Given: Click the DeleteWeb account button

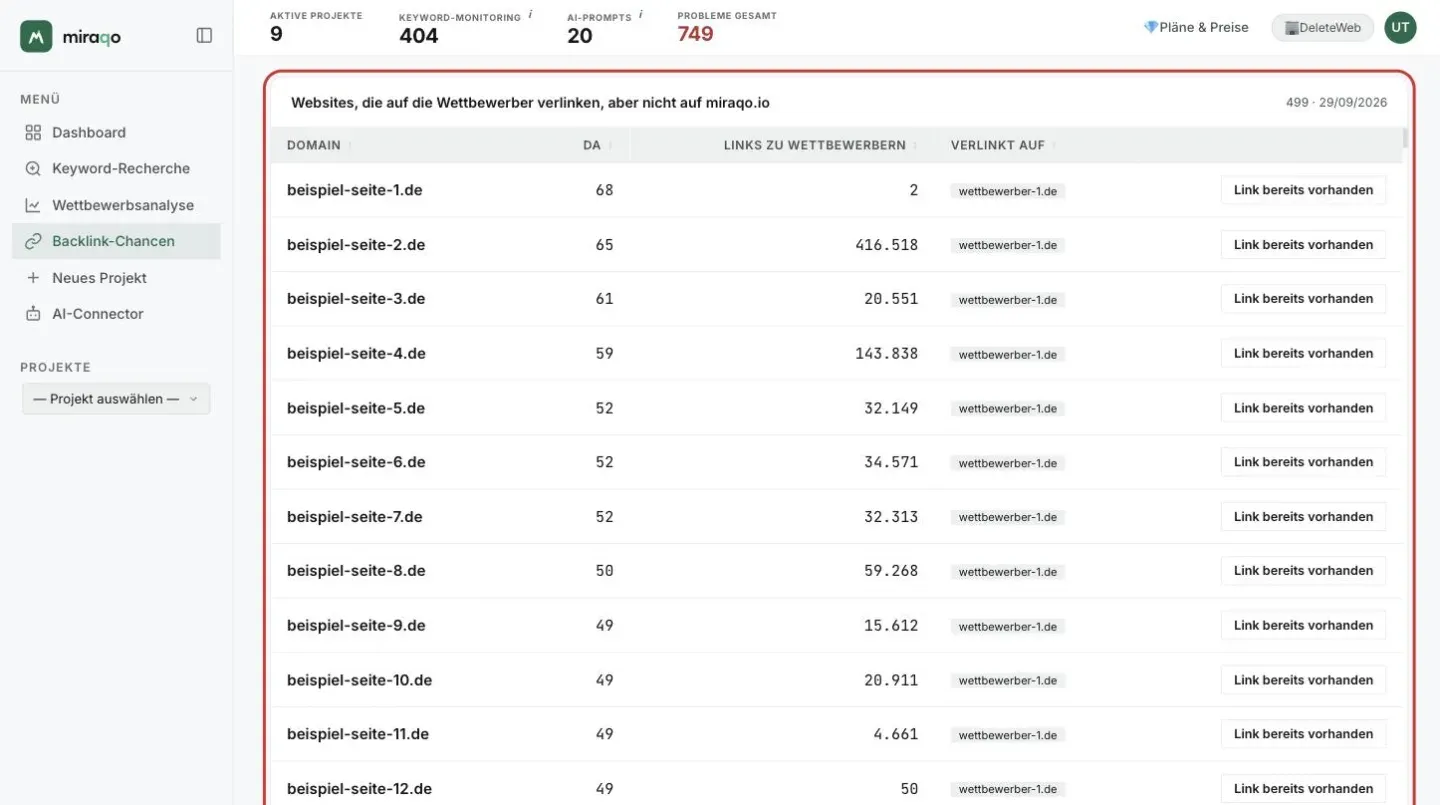Looking at the screenshot, I should (x=1322, y=27).
